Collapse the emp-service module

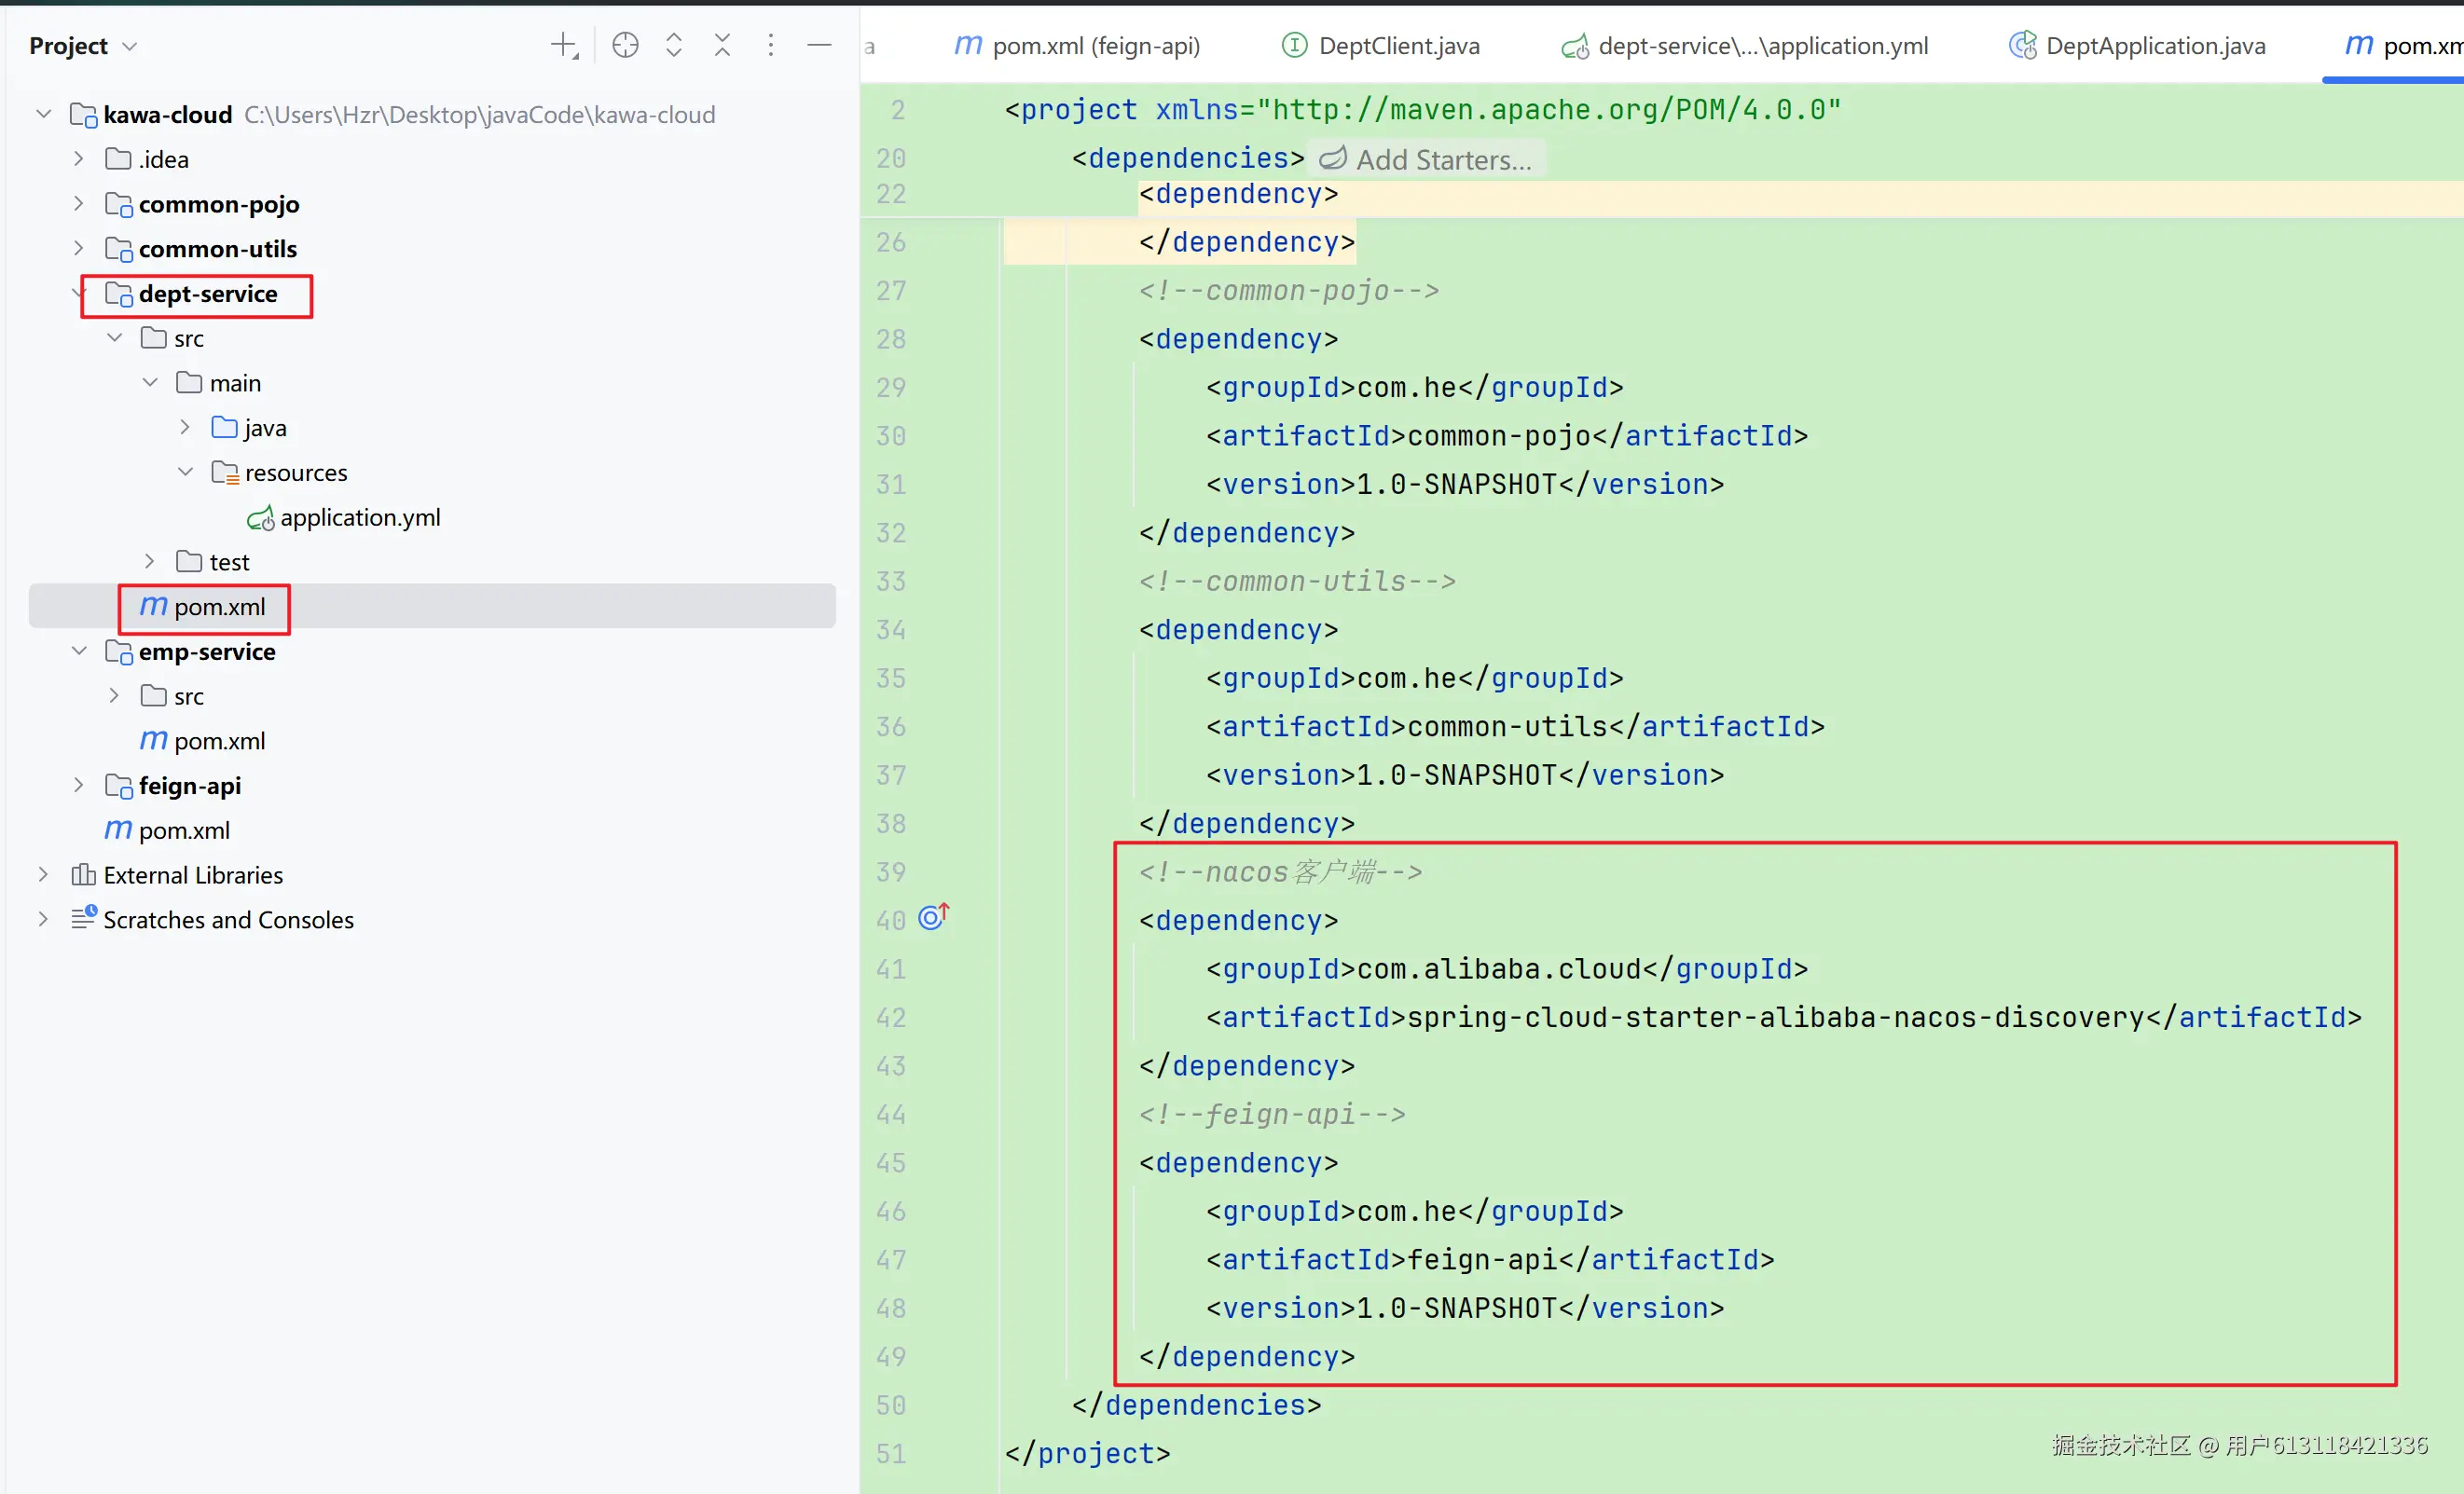point(79,651)
